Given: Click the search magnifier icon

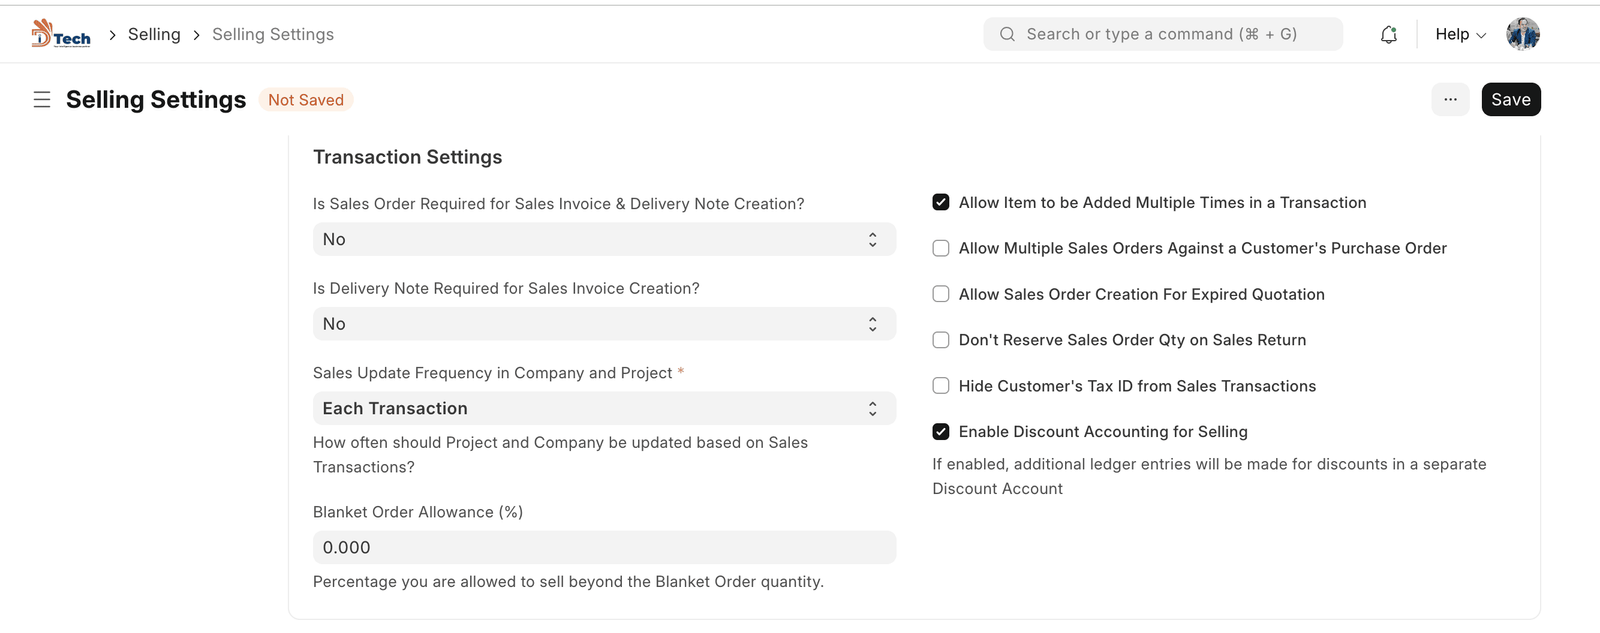Looking at the screenshot, I should (1007, 34).
